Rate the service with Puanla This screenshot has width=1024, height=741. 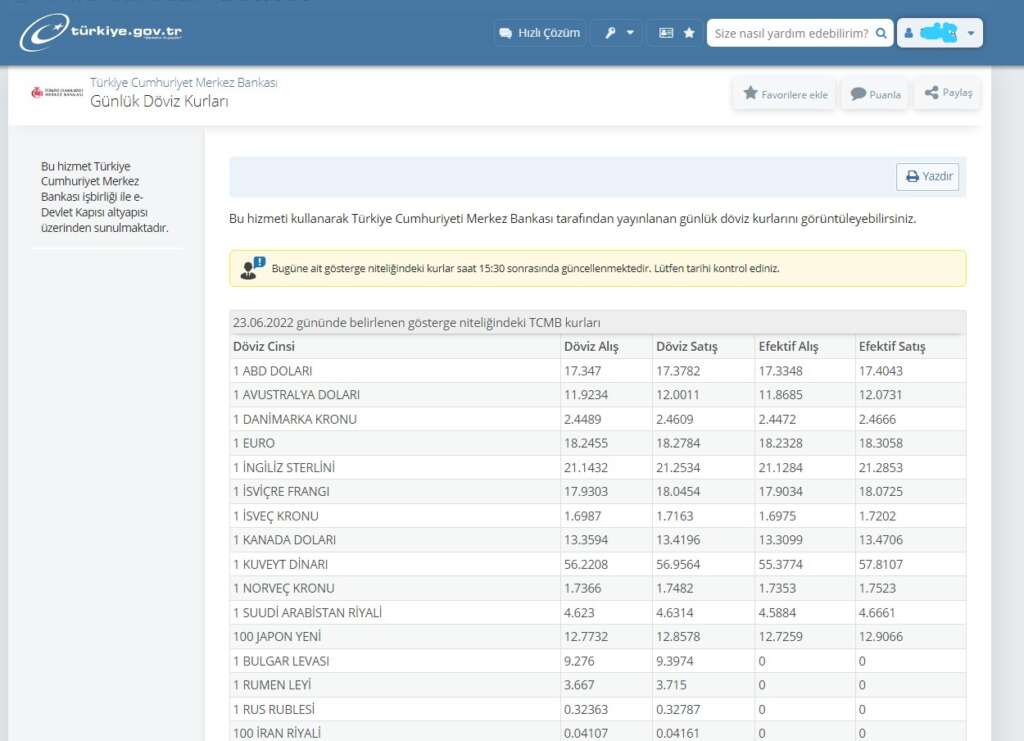click(875, 94)
